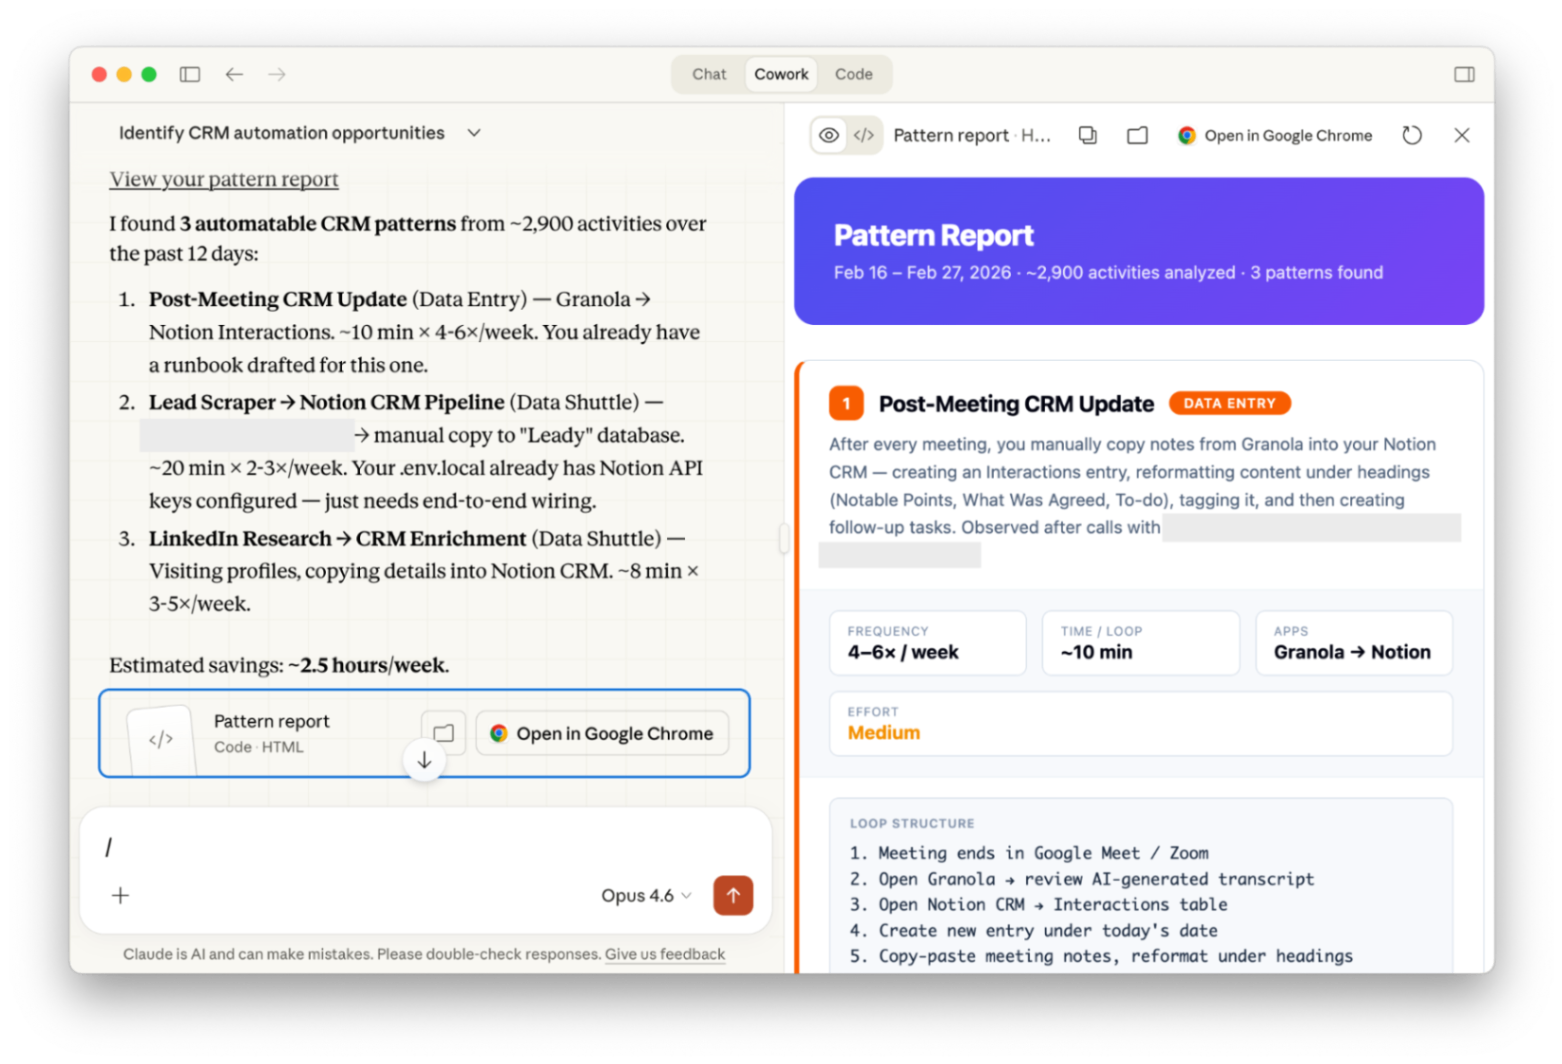Click the 'Pattern Report' heading in the preview
The image size is (1562, 1064).
[933, 235]
